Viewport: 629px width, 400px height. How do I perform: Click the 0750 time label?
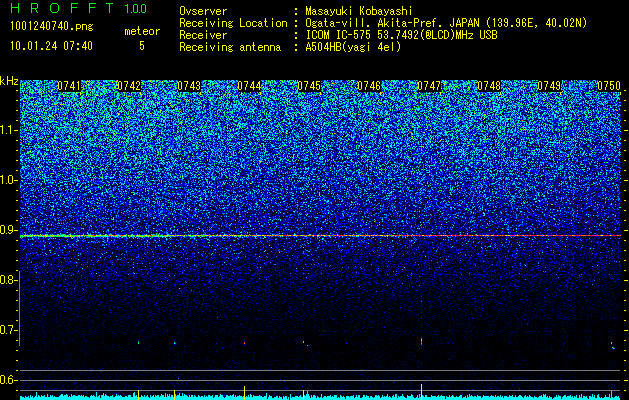coord(609,86)
